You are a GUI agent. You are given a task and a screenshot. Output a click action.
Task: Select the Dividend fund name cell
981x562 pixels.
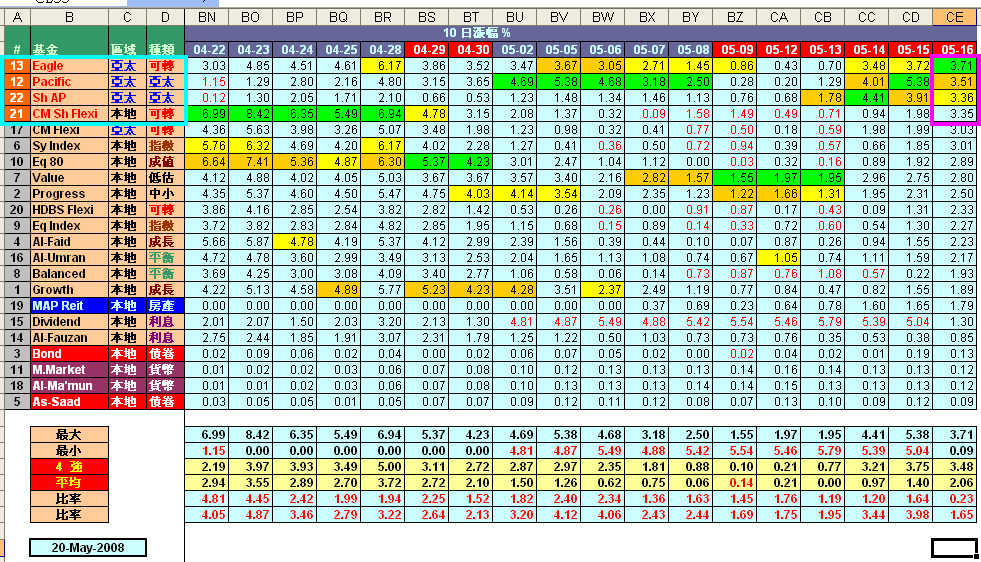[69, 322]
